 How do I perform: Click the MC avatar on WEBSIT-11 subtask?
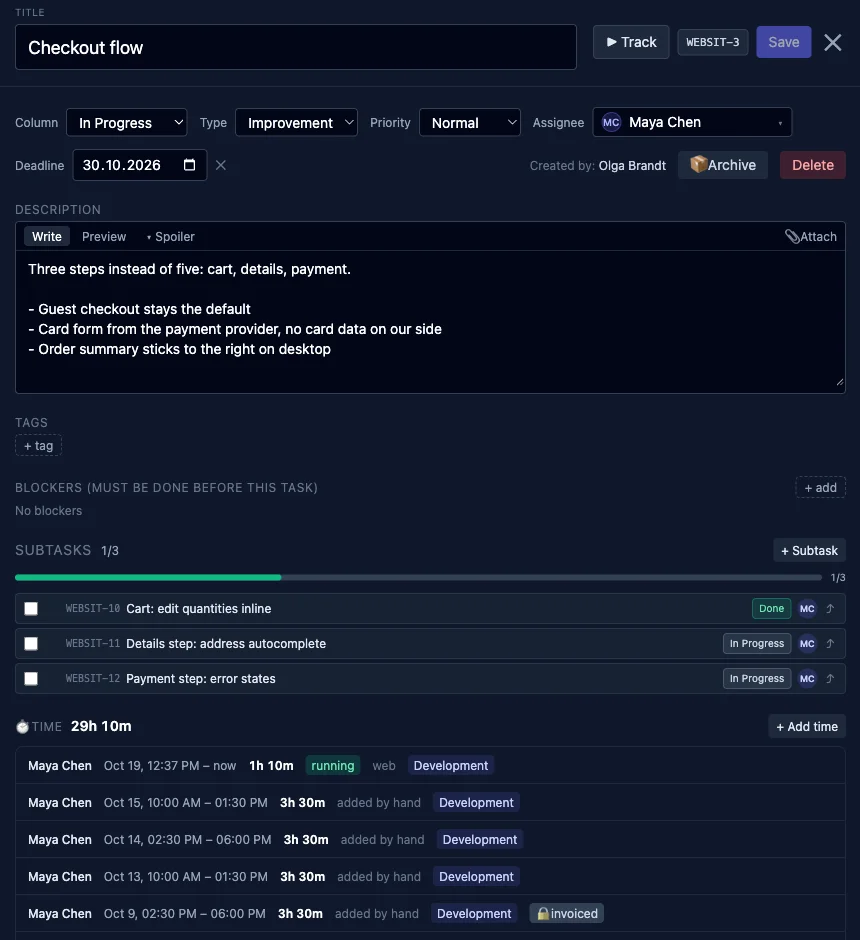[807, 644]
